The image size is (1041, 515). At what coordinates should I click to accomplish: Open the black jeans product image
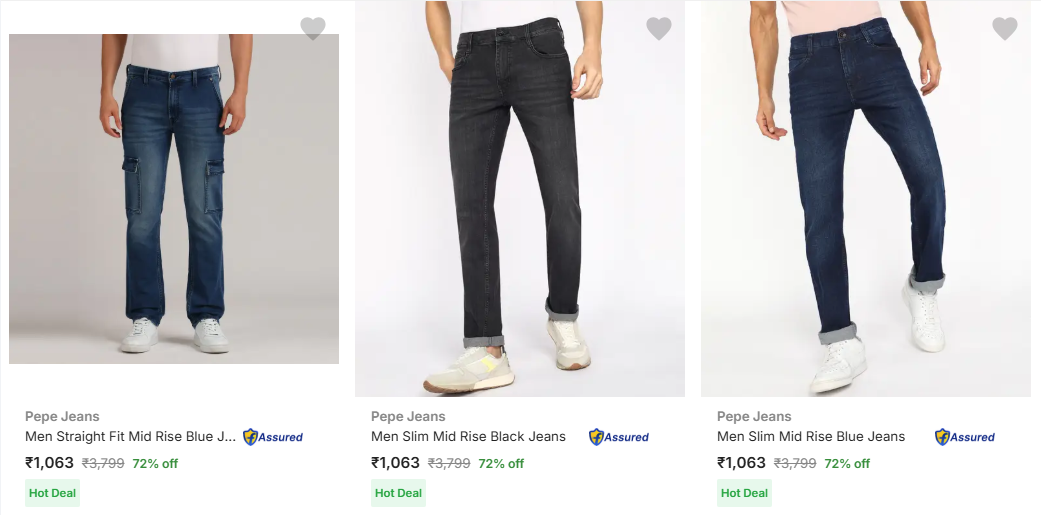tap(520, 200)
